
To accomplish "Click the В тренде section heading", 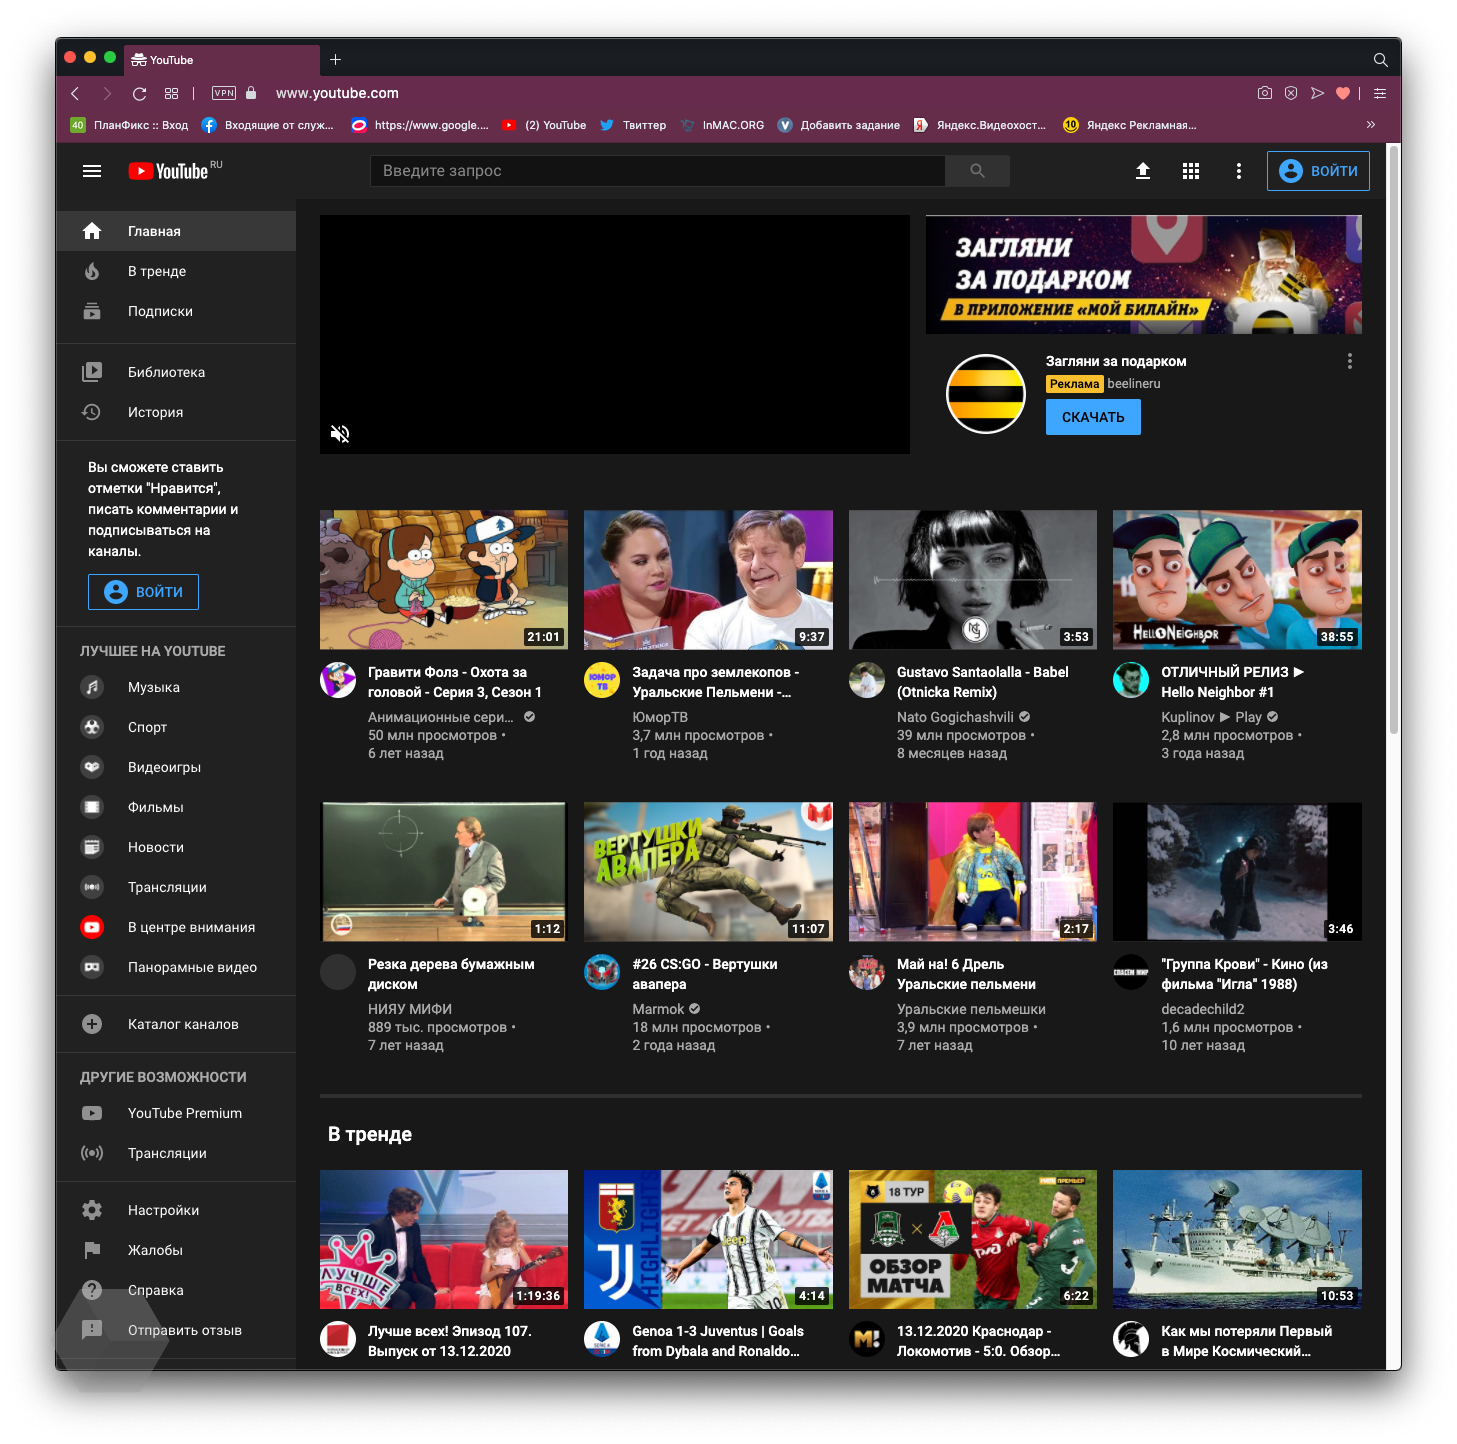I will [370, 1134].
